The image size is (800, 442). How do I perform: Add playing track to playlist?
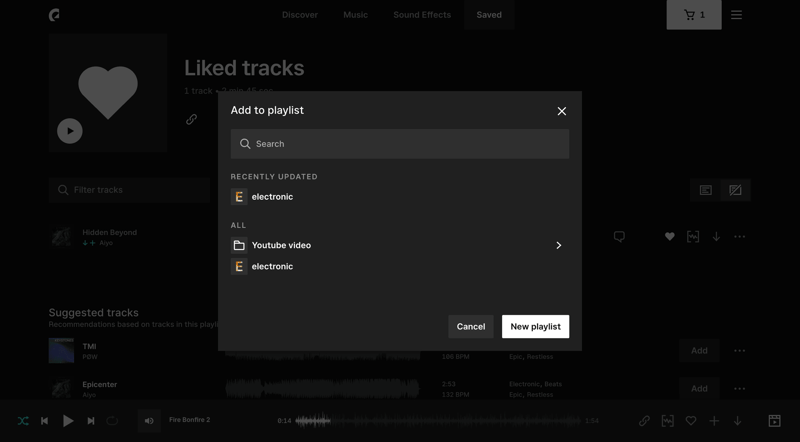coord(714,421)
